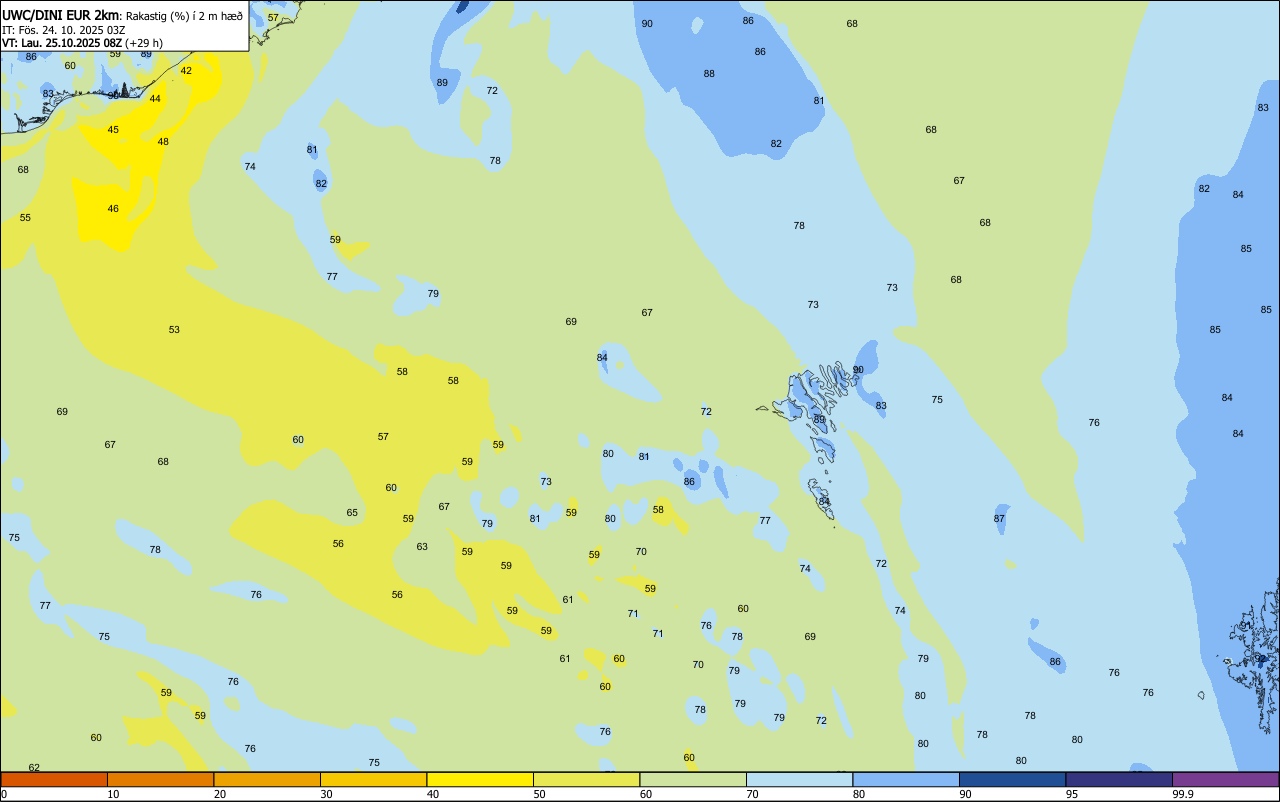Screen dimensions: 1280x802
Task: Click the legend tick label 10
Action: coord(113,794)
